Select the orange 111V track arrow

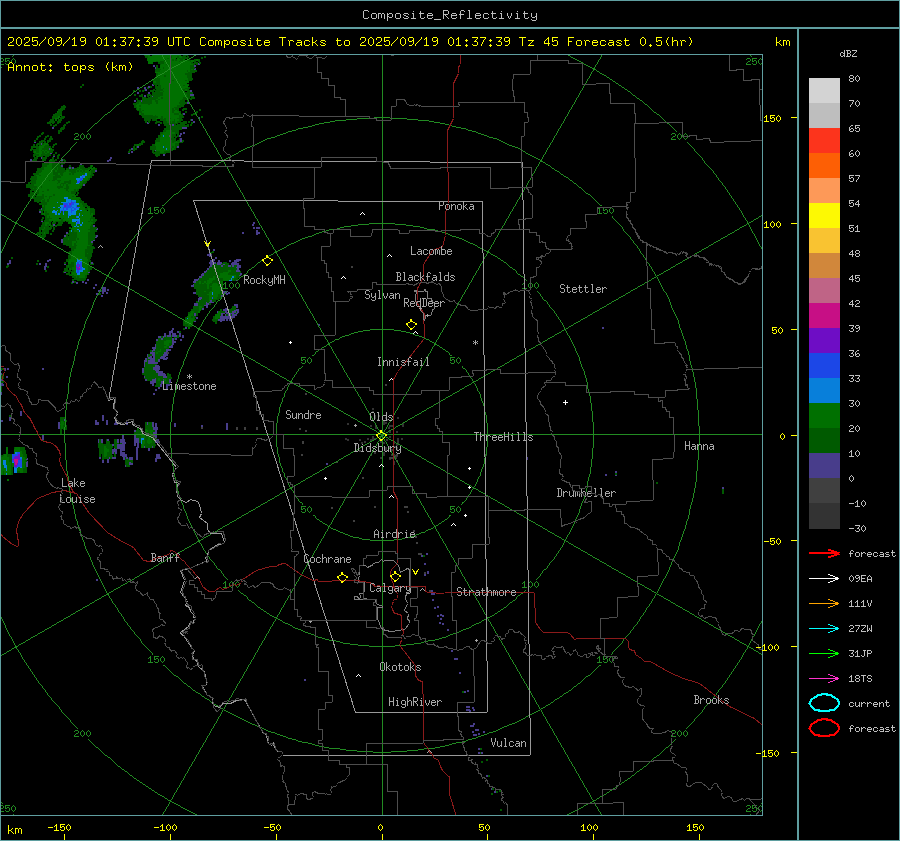coord(823,603)
